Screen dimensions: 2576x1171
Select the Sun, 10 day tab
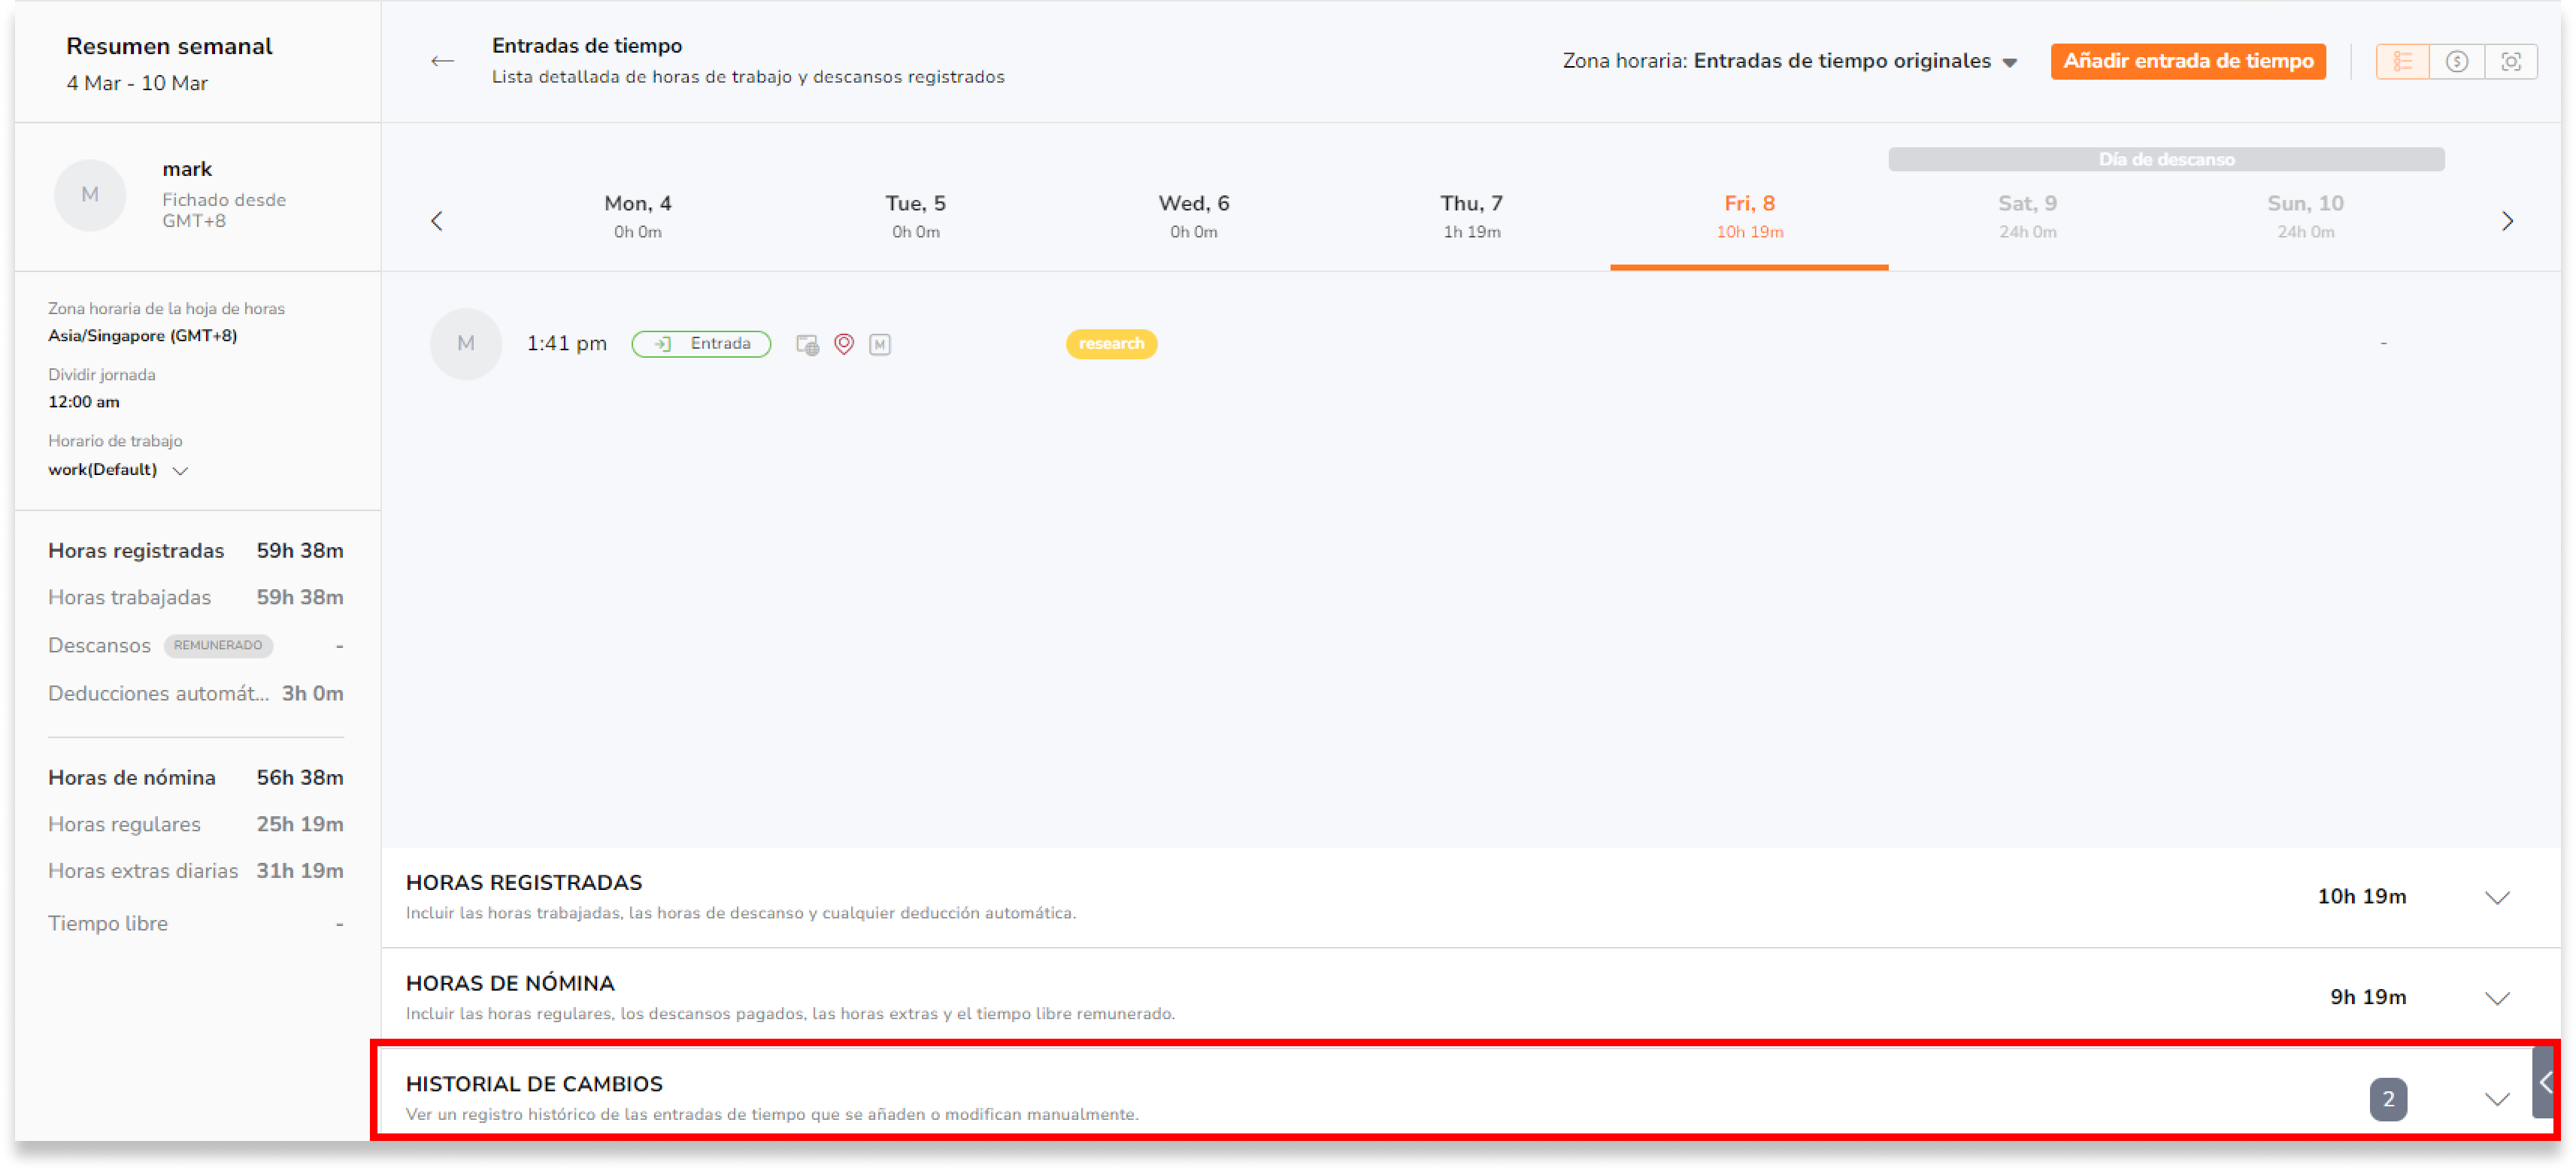[2305, 216]
